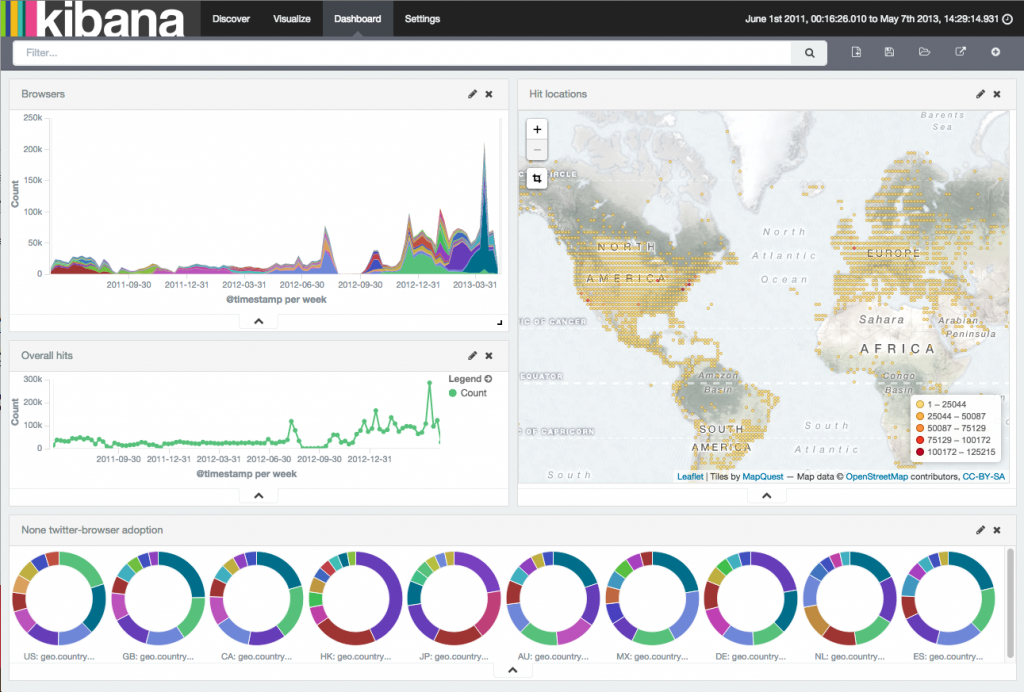Click the ES donut chart
1024x692 pixels.
click(948, 598)
